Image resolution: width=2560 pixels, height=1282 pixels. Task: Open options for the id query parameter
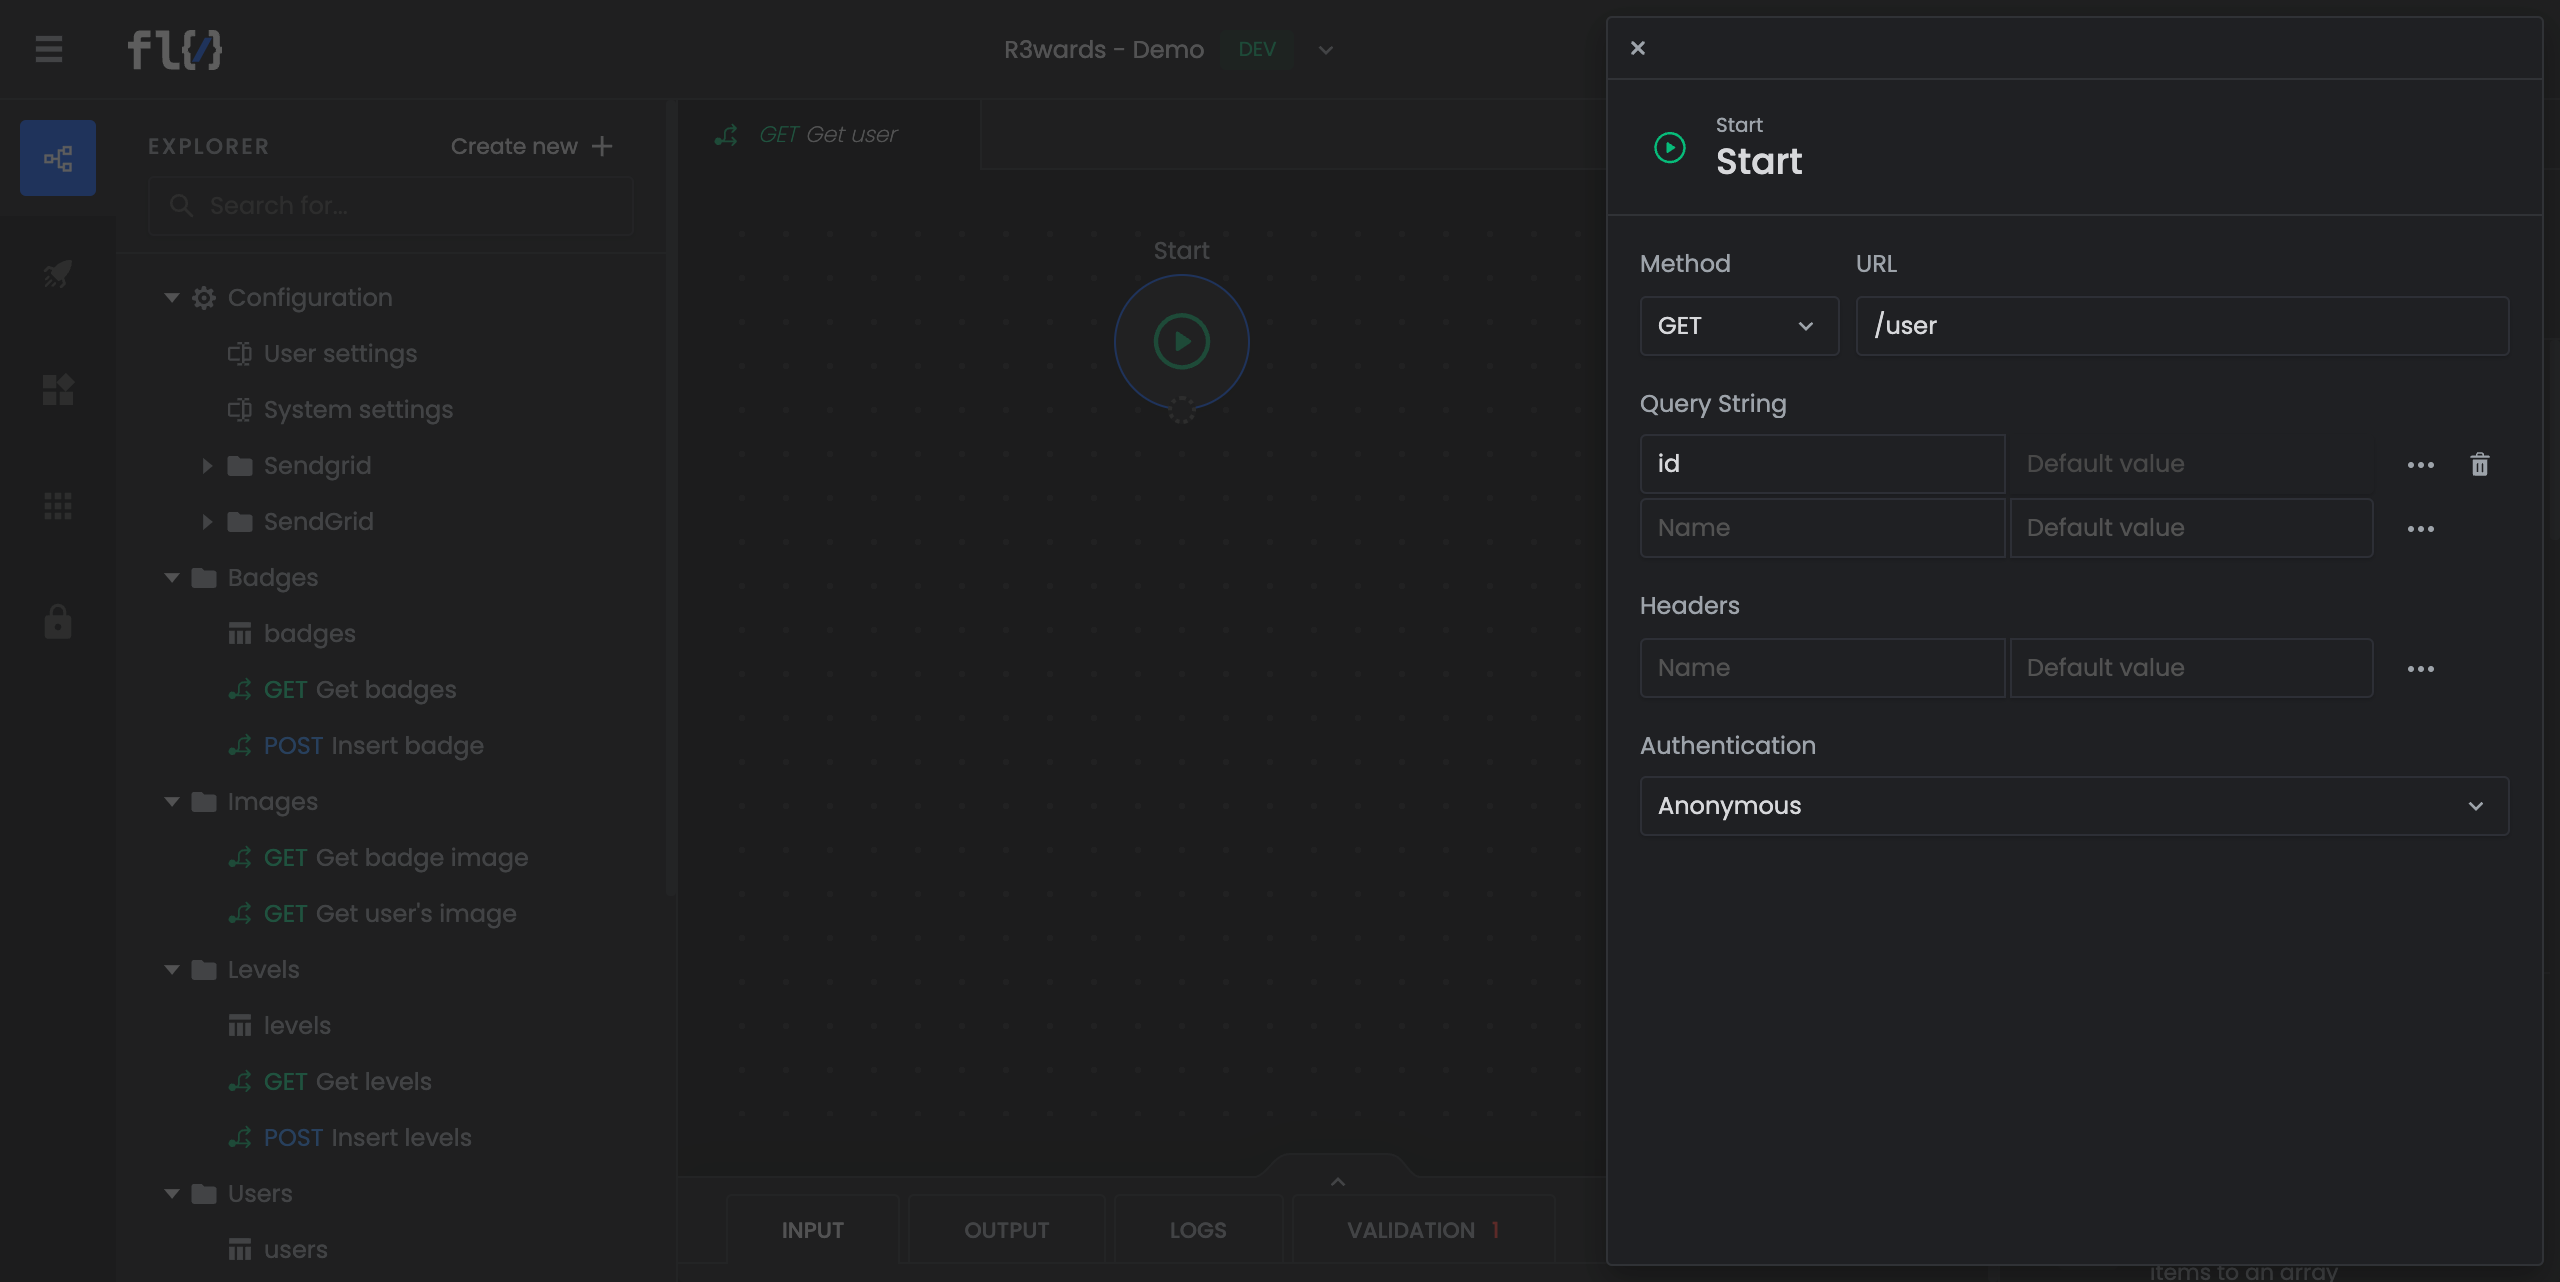[x=2421, y=464]
